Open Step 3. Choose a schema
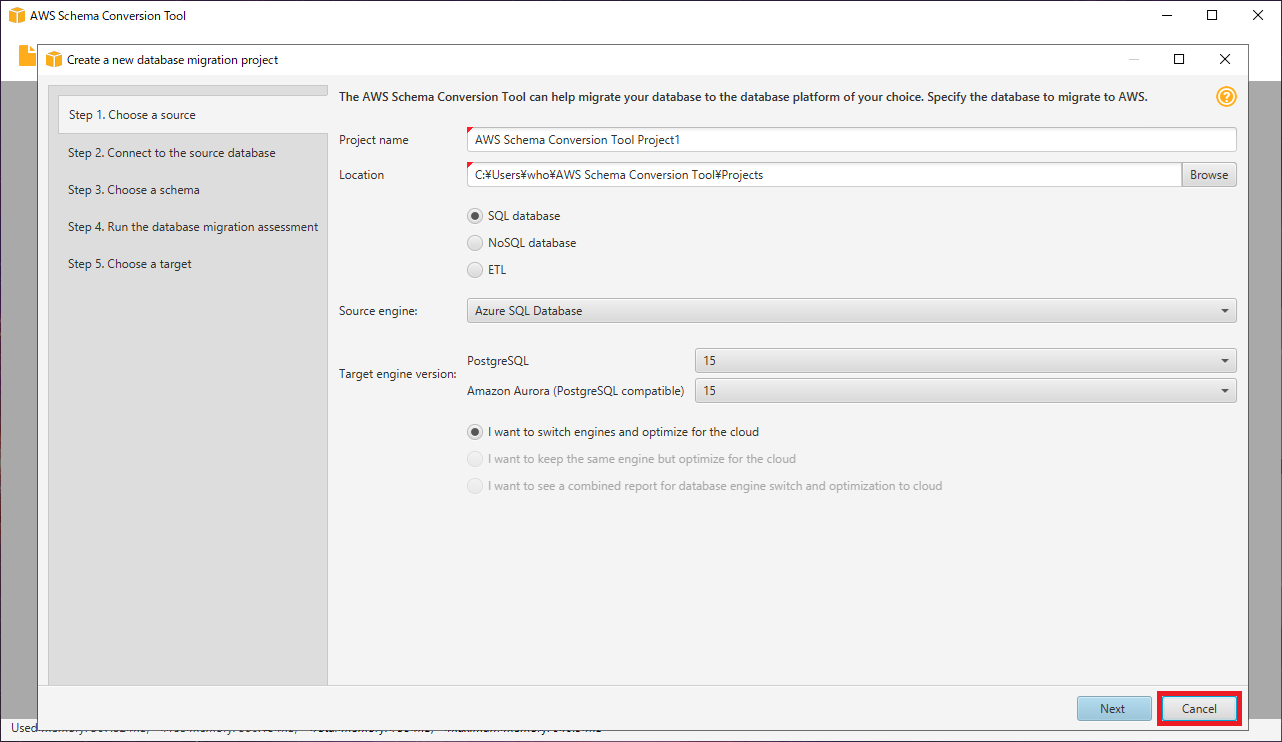1282x742 pixels. coord(134,190)
